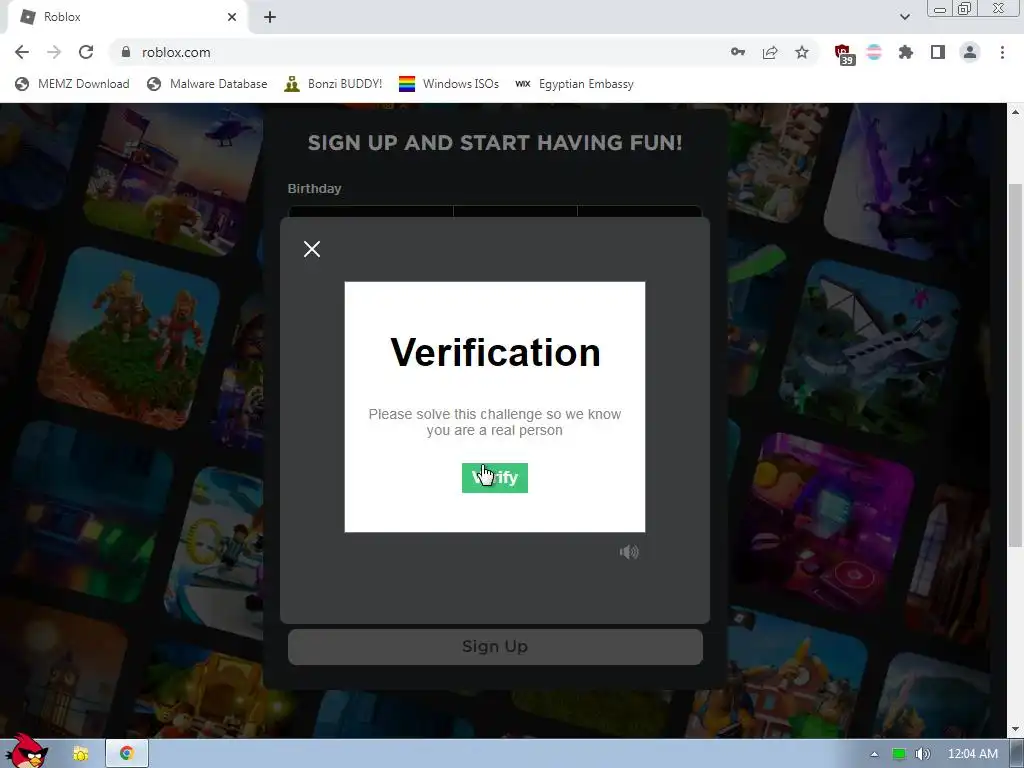Click the browser forward arrow
The height and width of the screenshot is (768, 1024).
tap(54, 52)
